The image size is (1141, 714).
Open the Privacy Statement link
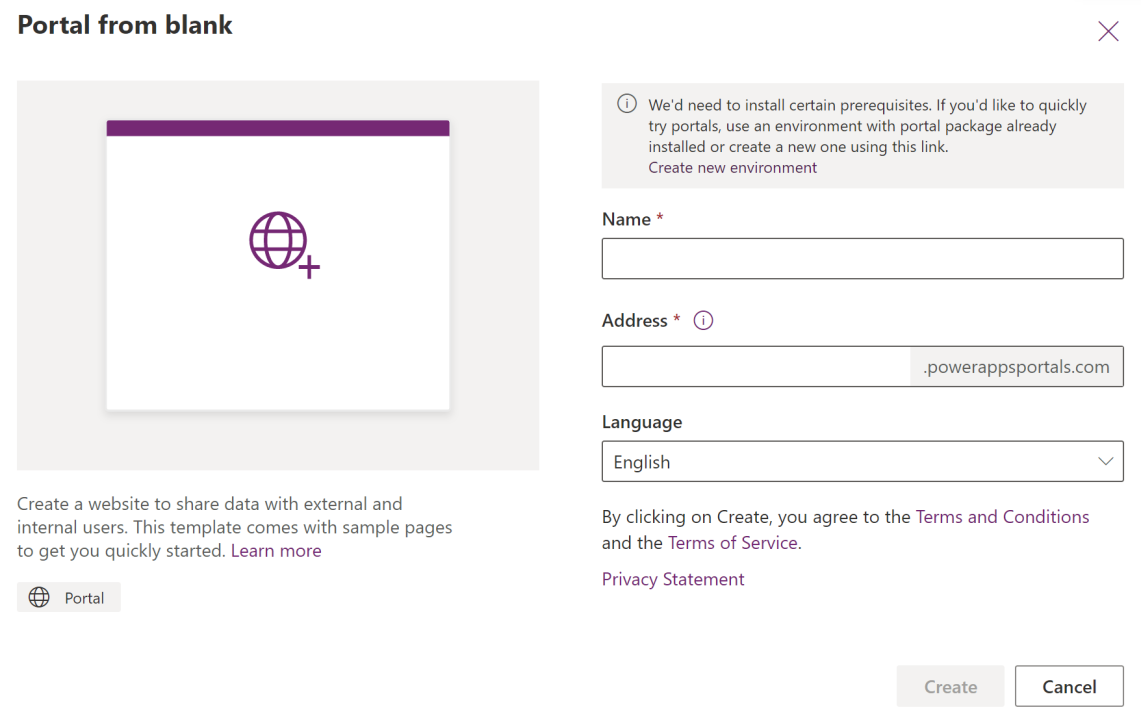tap(673, 579)
